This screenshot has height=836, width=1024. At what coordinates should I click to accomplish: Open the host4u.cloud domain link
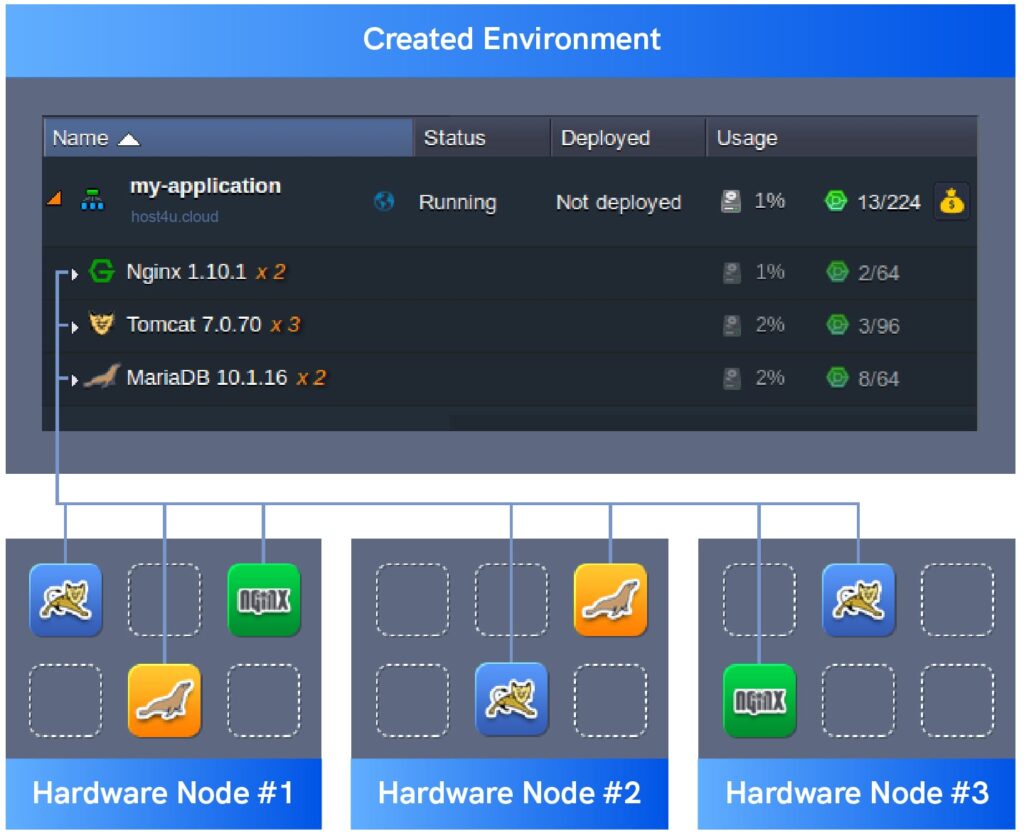(174, 217)
